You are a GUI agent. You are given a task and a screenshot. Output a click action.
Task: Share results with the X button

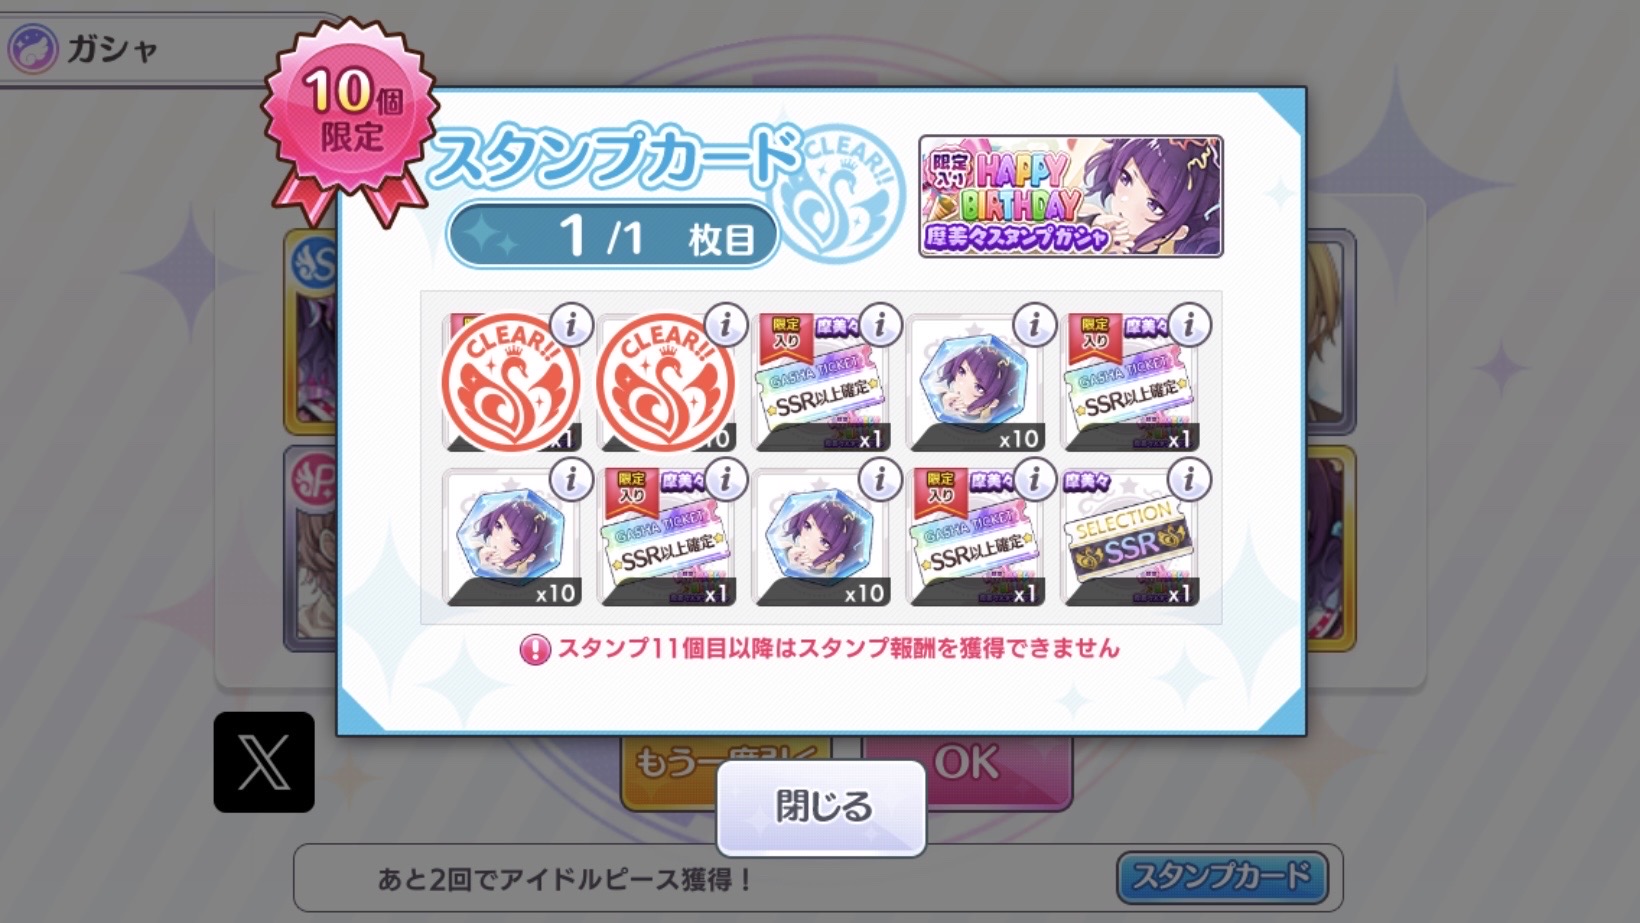click(264, 762)
